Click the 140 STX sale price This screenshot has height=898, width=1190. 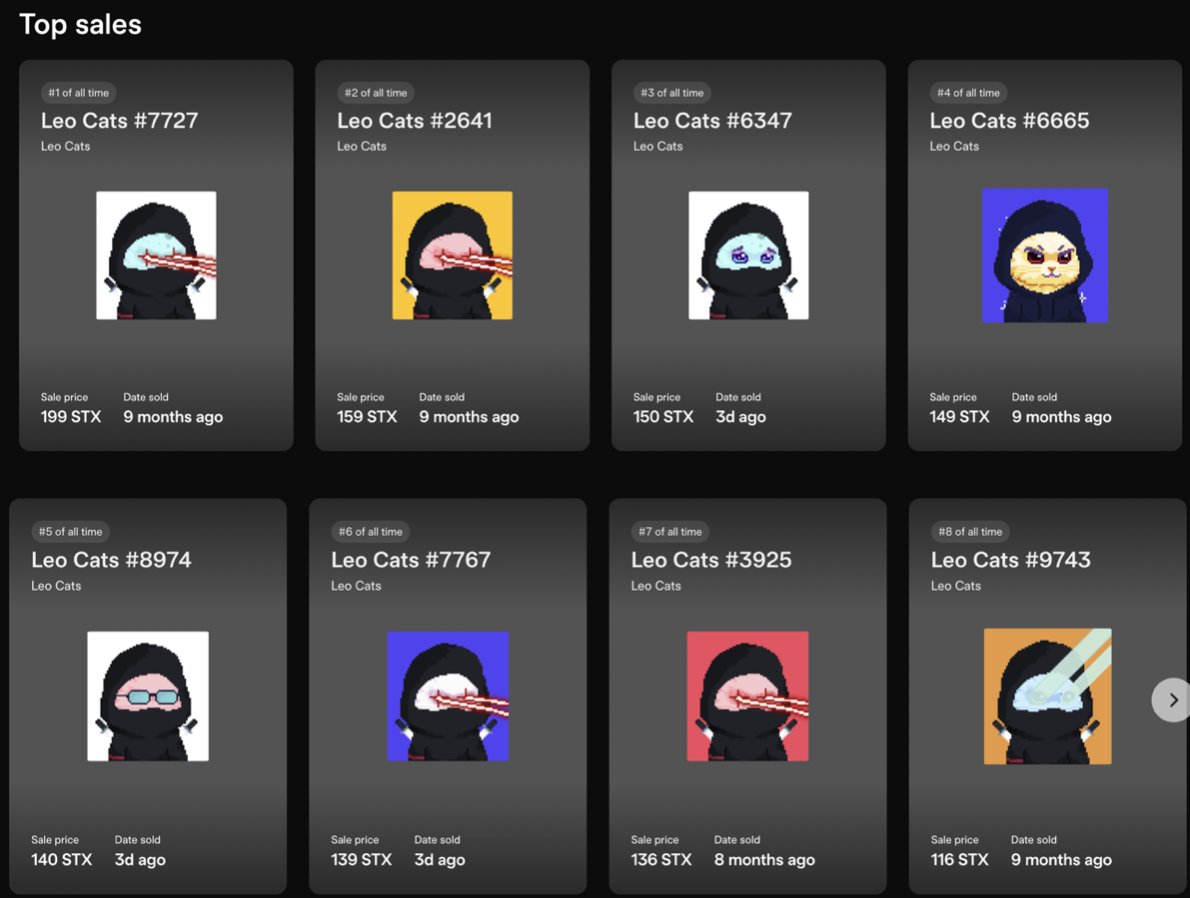pyautogui.click(x=61, y=859)
